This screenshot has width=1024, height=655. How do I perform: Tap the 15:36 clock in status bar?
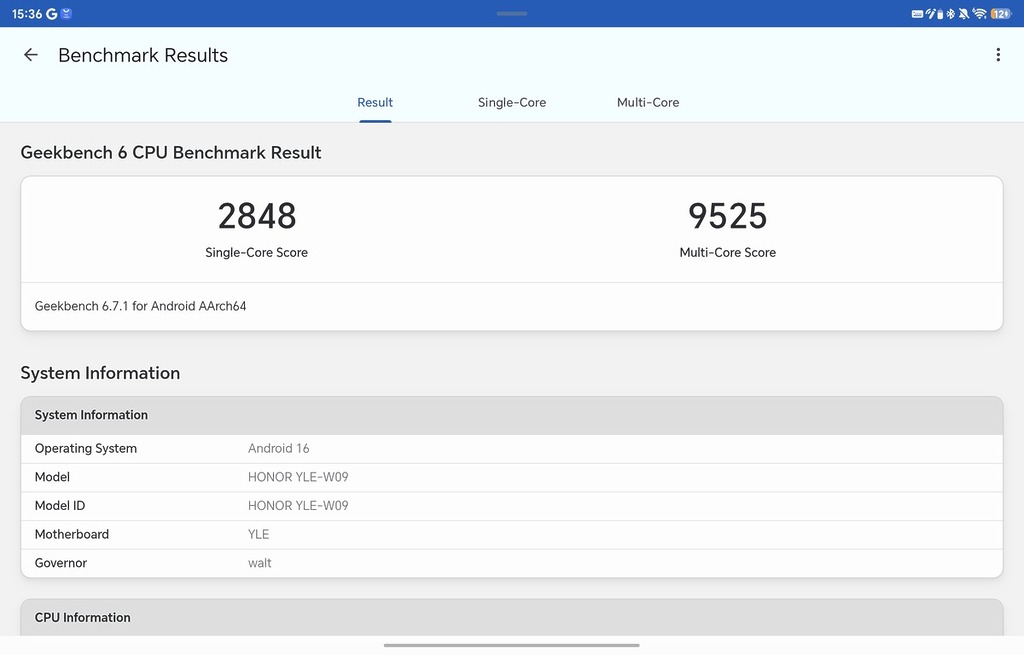[27, 14]
